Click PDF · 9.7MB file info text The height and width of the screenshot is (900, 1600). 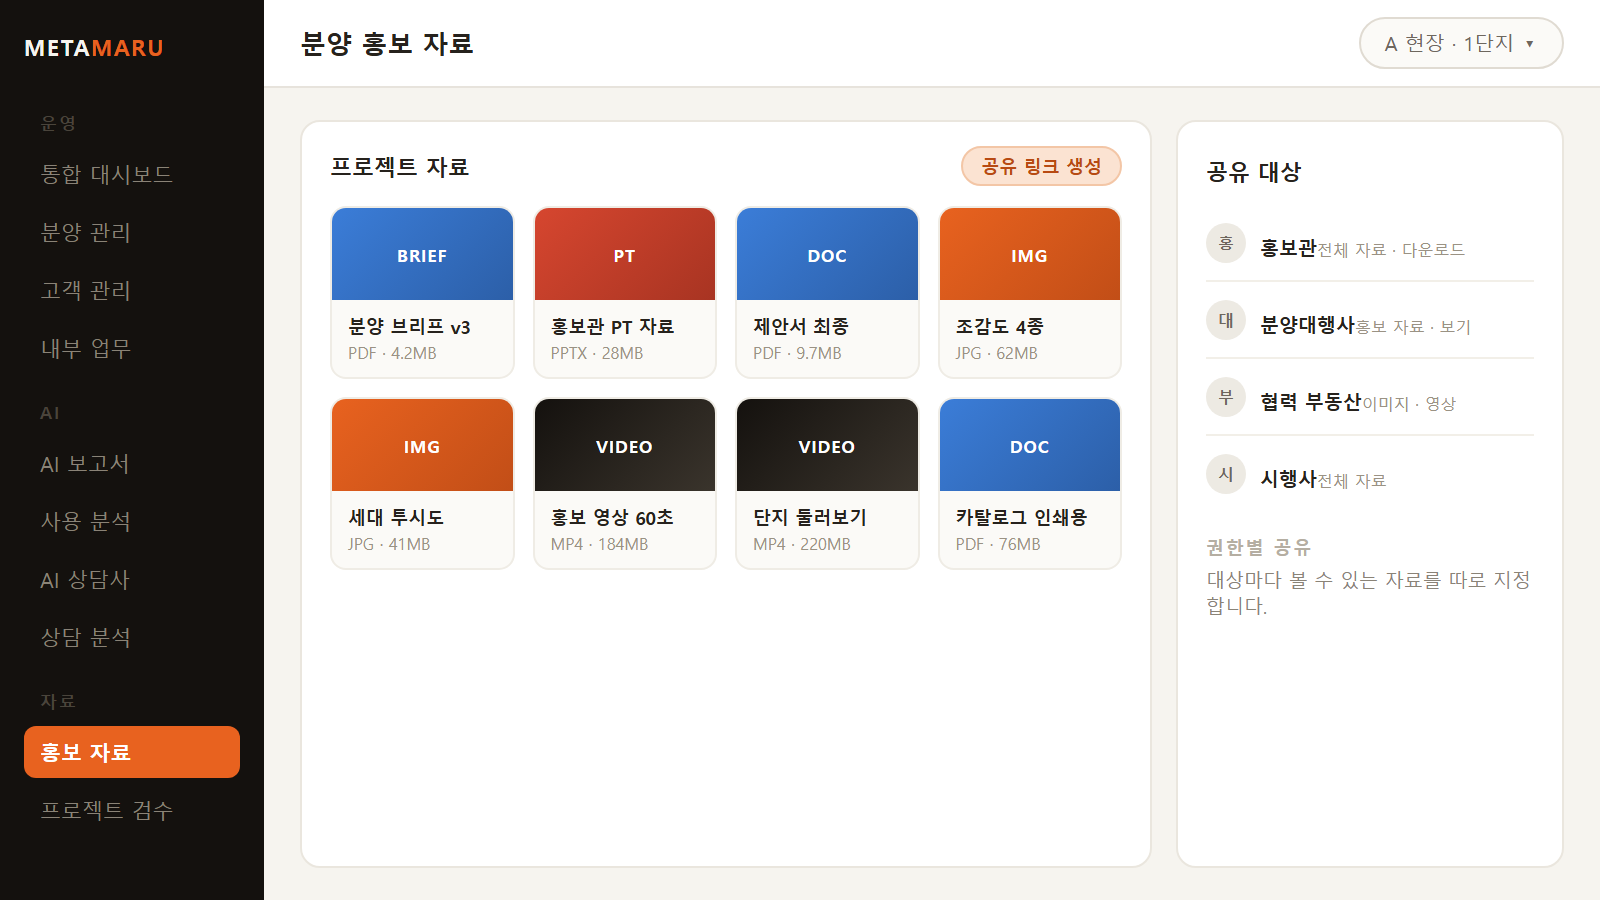[x=797, y=353]
